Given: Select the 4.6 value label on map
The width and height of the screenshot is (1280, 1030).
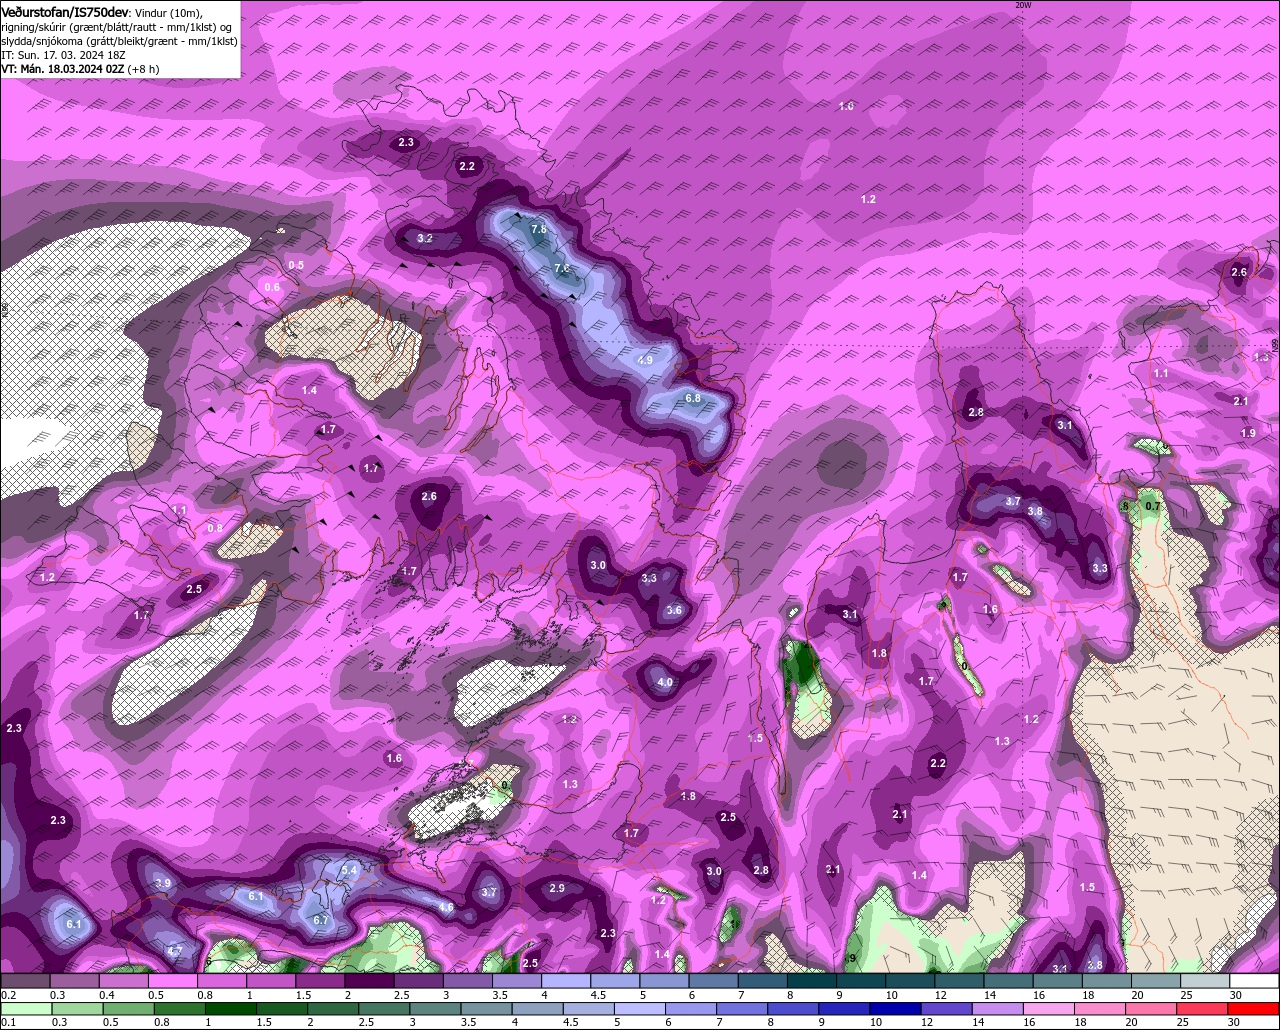Looking at the screenshot, I should (446, 908).
